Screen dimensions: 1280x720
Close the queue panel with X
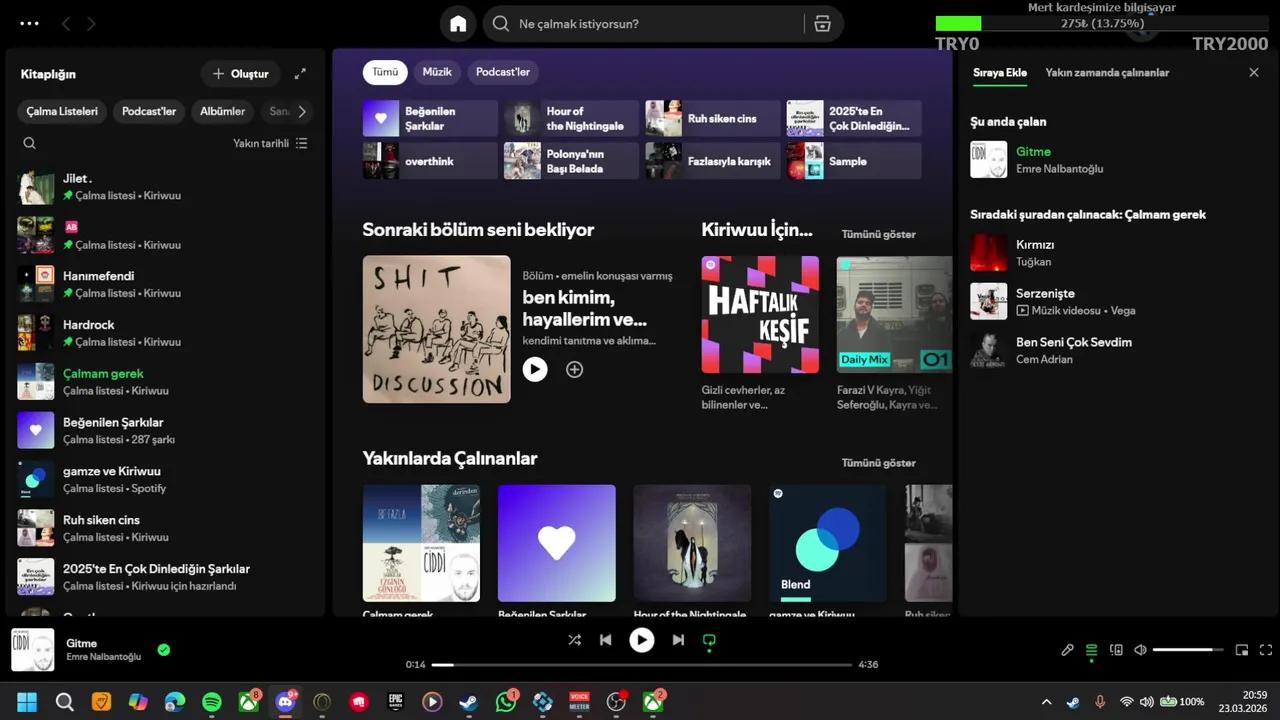(x=1254, y=72)
